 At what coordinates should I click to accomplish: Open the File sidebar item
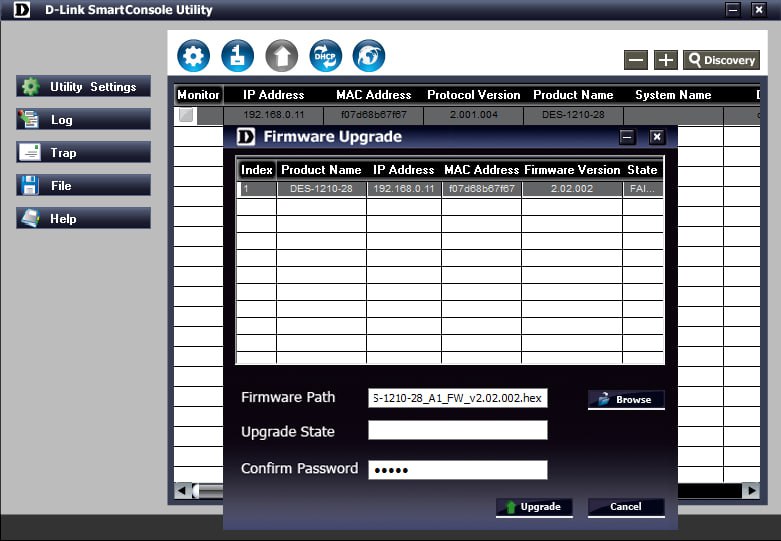pyautogui.click(x=83, y=185)
